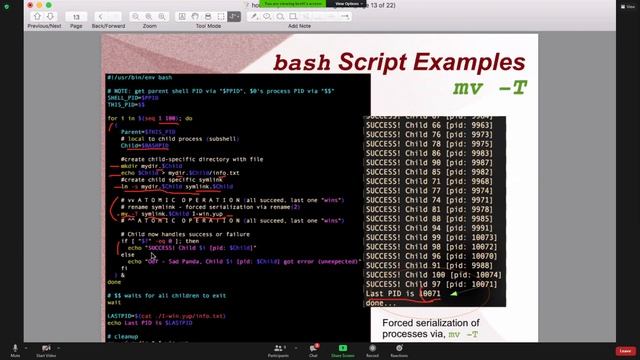Open Reactions menu
This screenshot has height=360, width=640.
399,350
